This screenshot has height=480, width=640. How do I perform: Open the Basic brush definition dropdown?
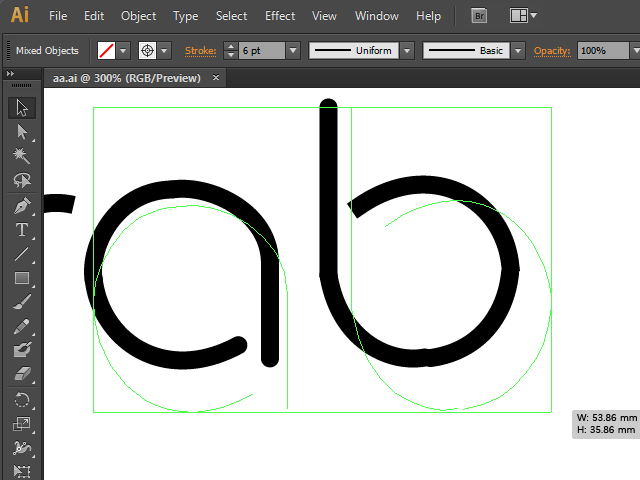pos(518,51)
